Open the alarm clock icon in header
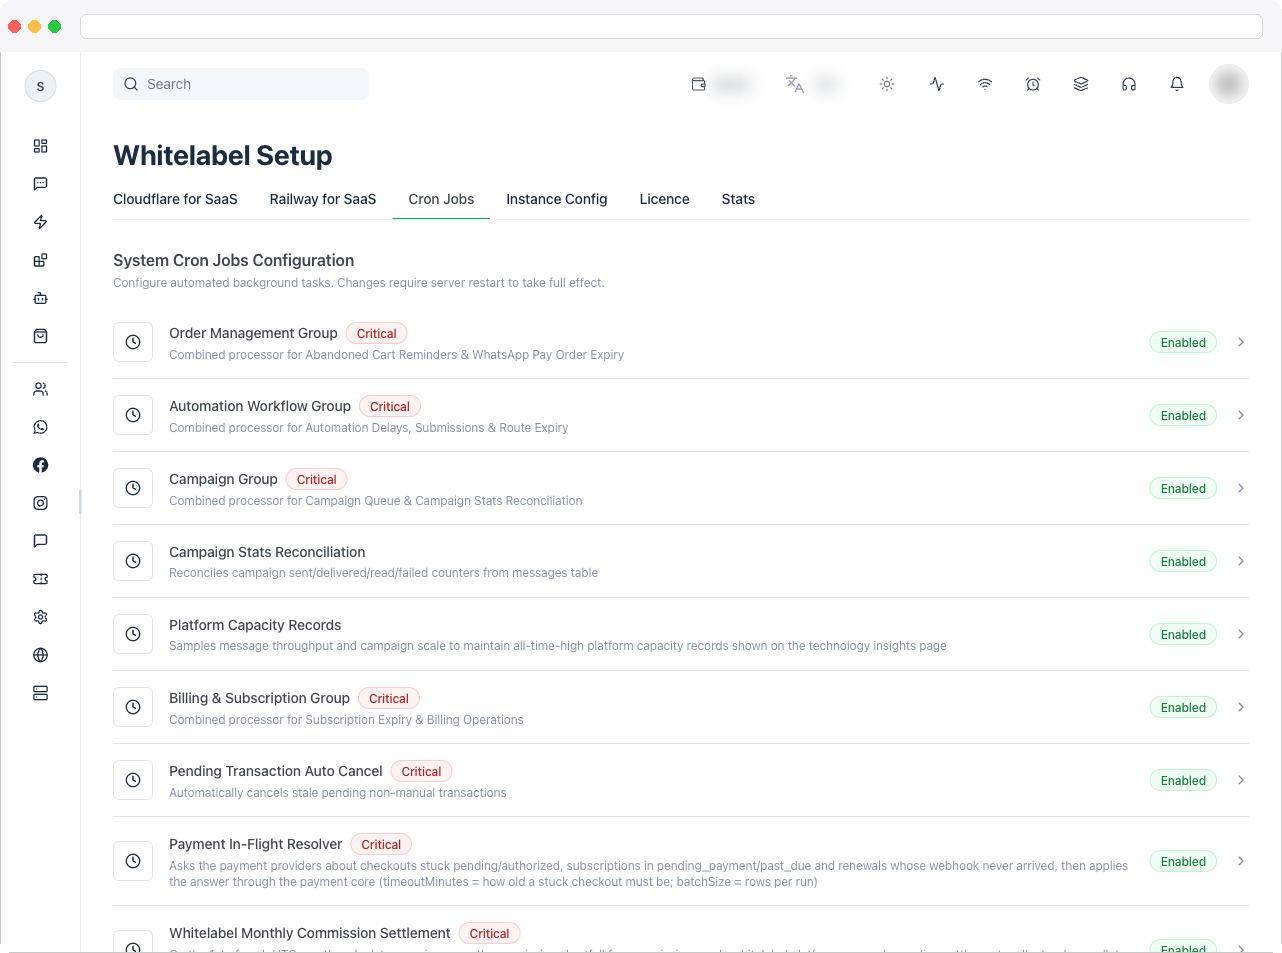 [1033, 84]
